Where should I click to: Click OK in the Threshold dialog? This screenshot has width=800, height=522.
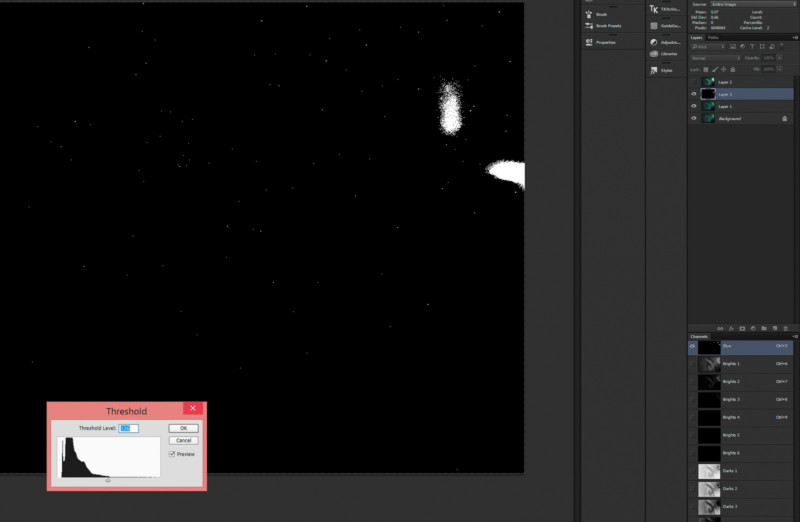point(183,428)
